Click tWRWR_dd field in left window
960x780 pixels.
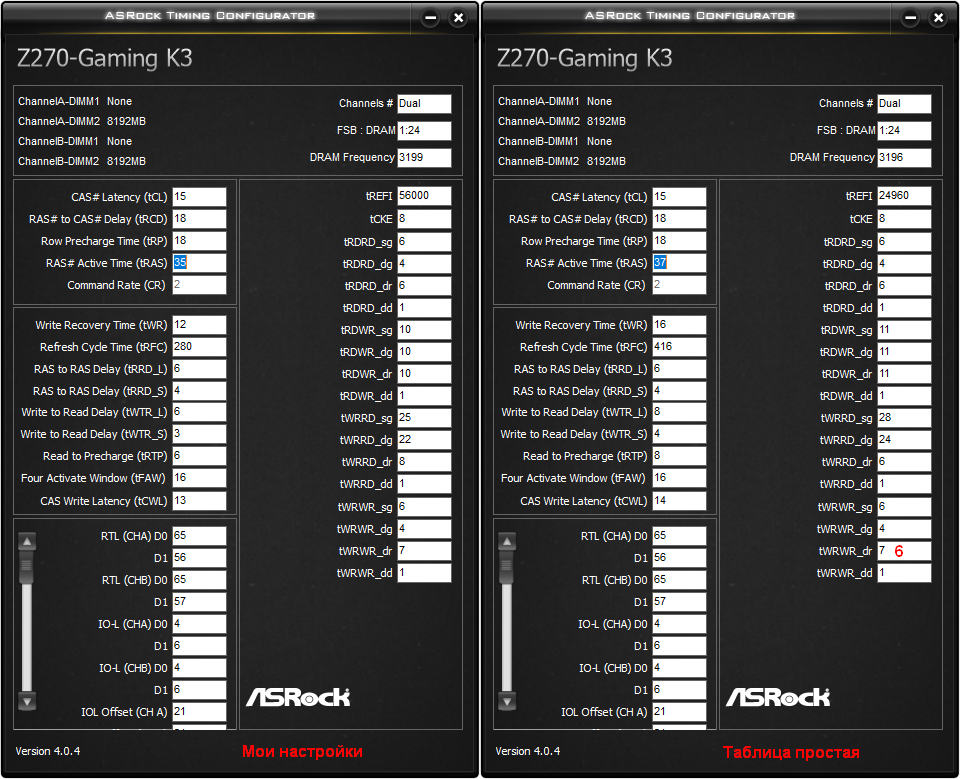pos(424,572)
